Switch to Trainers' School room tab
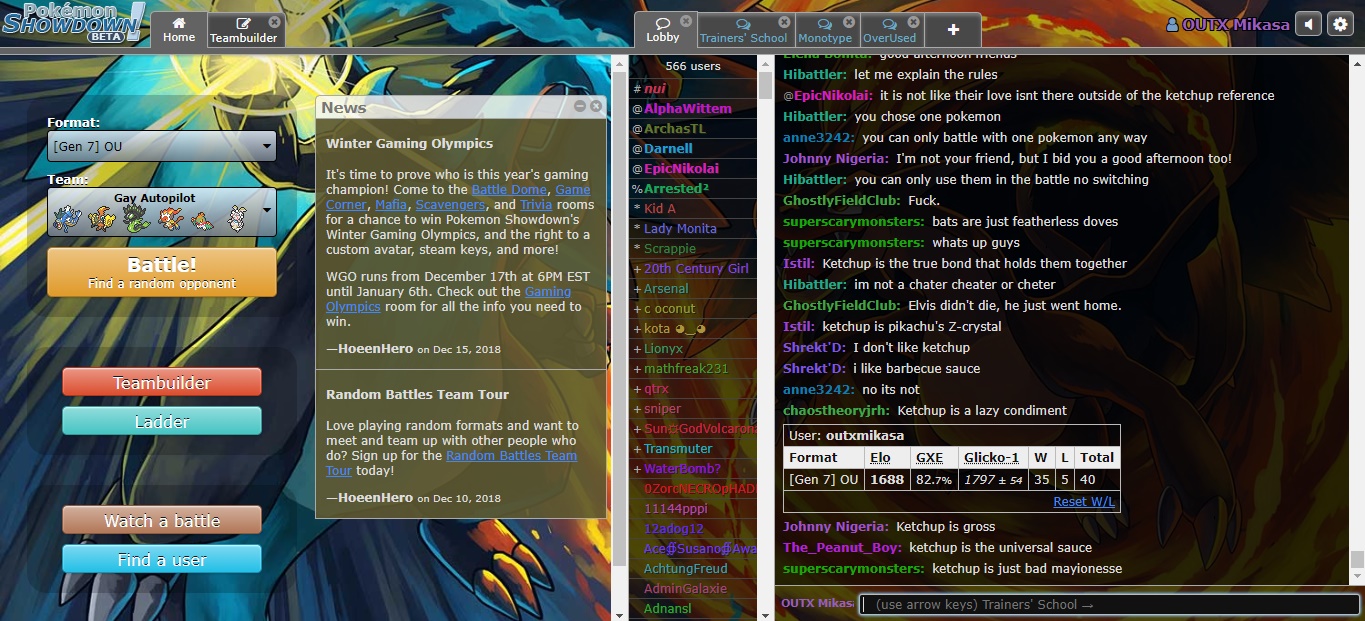Image resolution: width=1365 pixels, height=621 pixels. [x=743, y=30]
